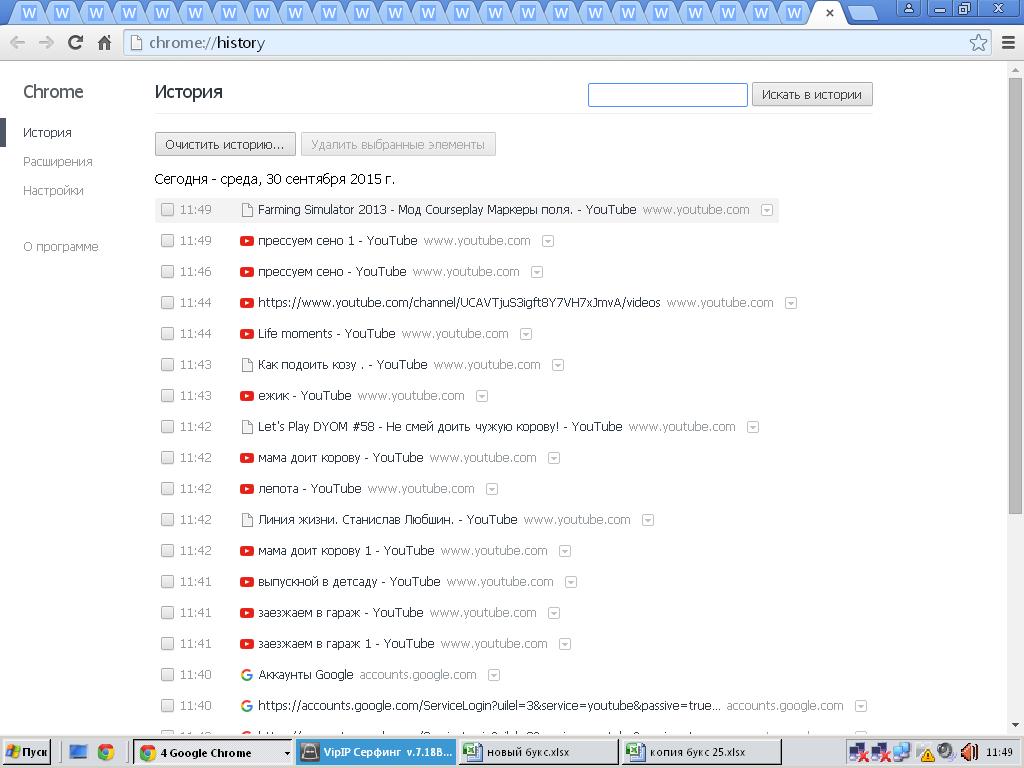Click YouTube icon beside 'выпускной в детсаду'
The height and width of the screenshot is (768, 1024).
246,582
